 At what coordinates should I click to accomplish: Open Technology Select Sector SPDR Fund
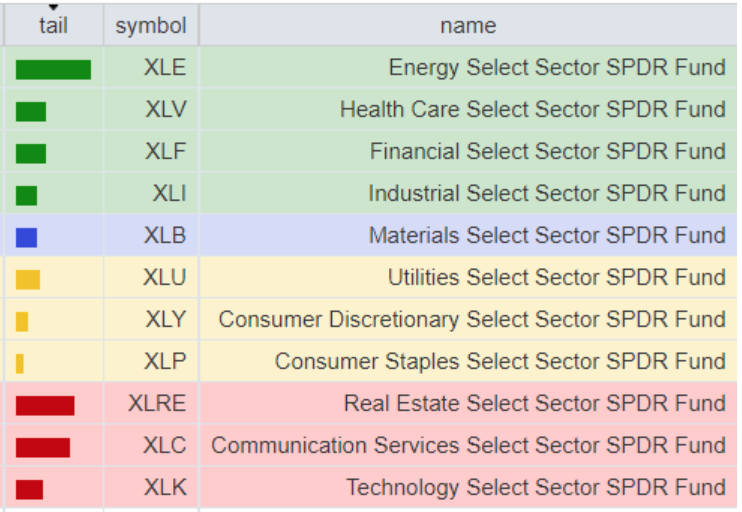(x=536, y=488)
